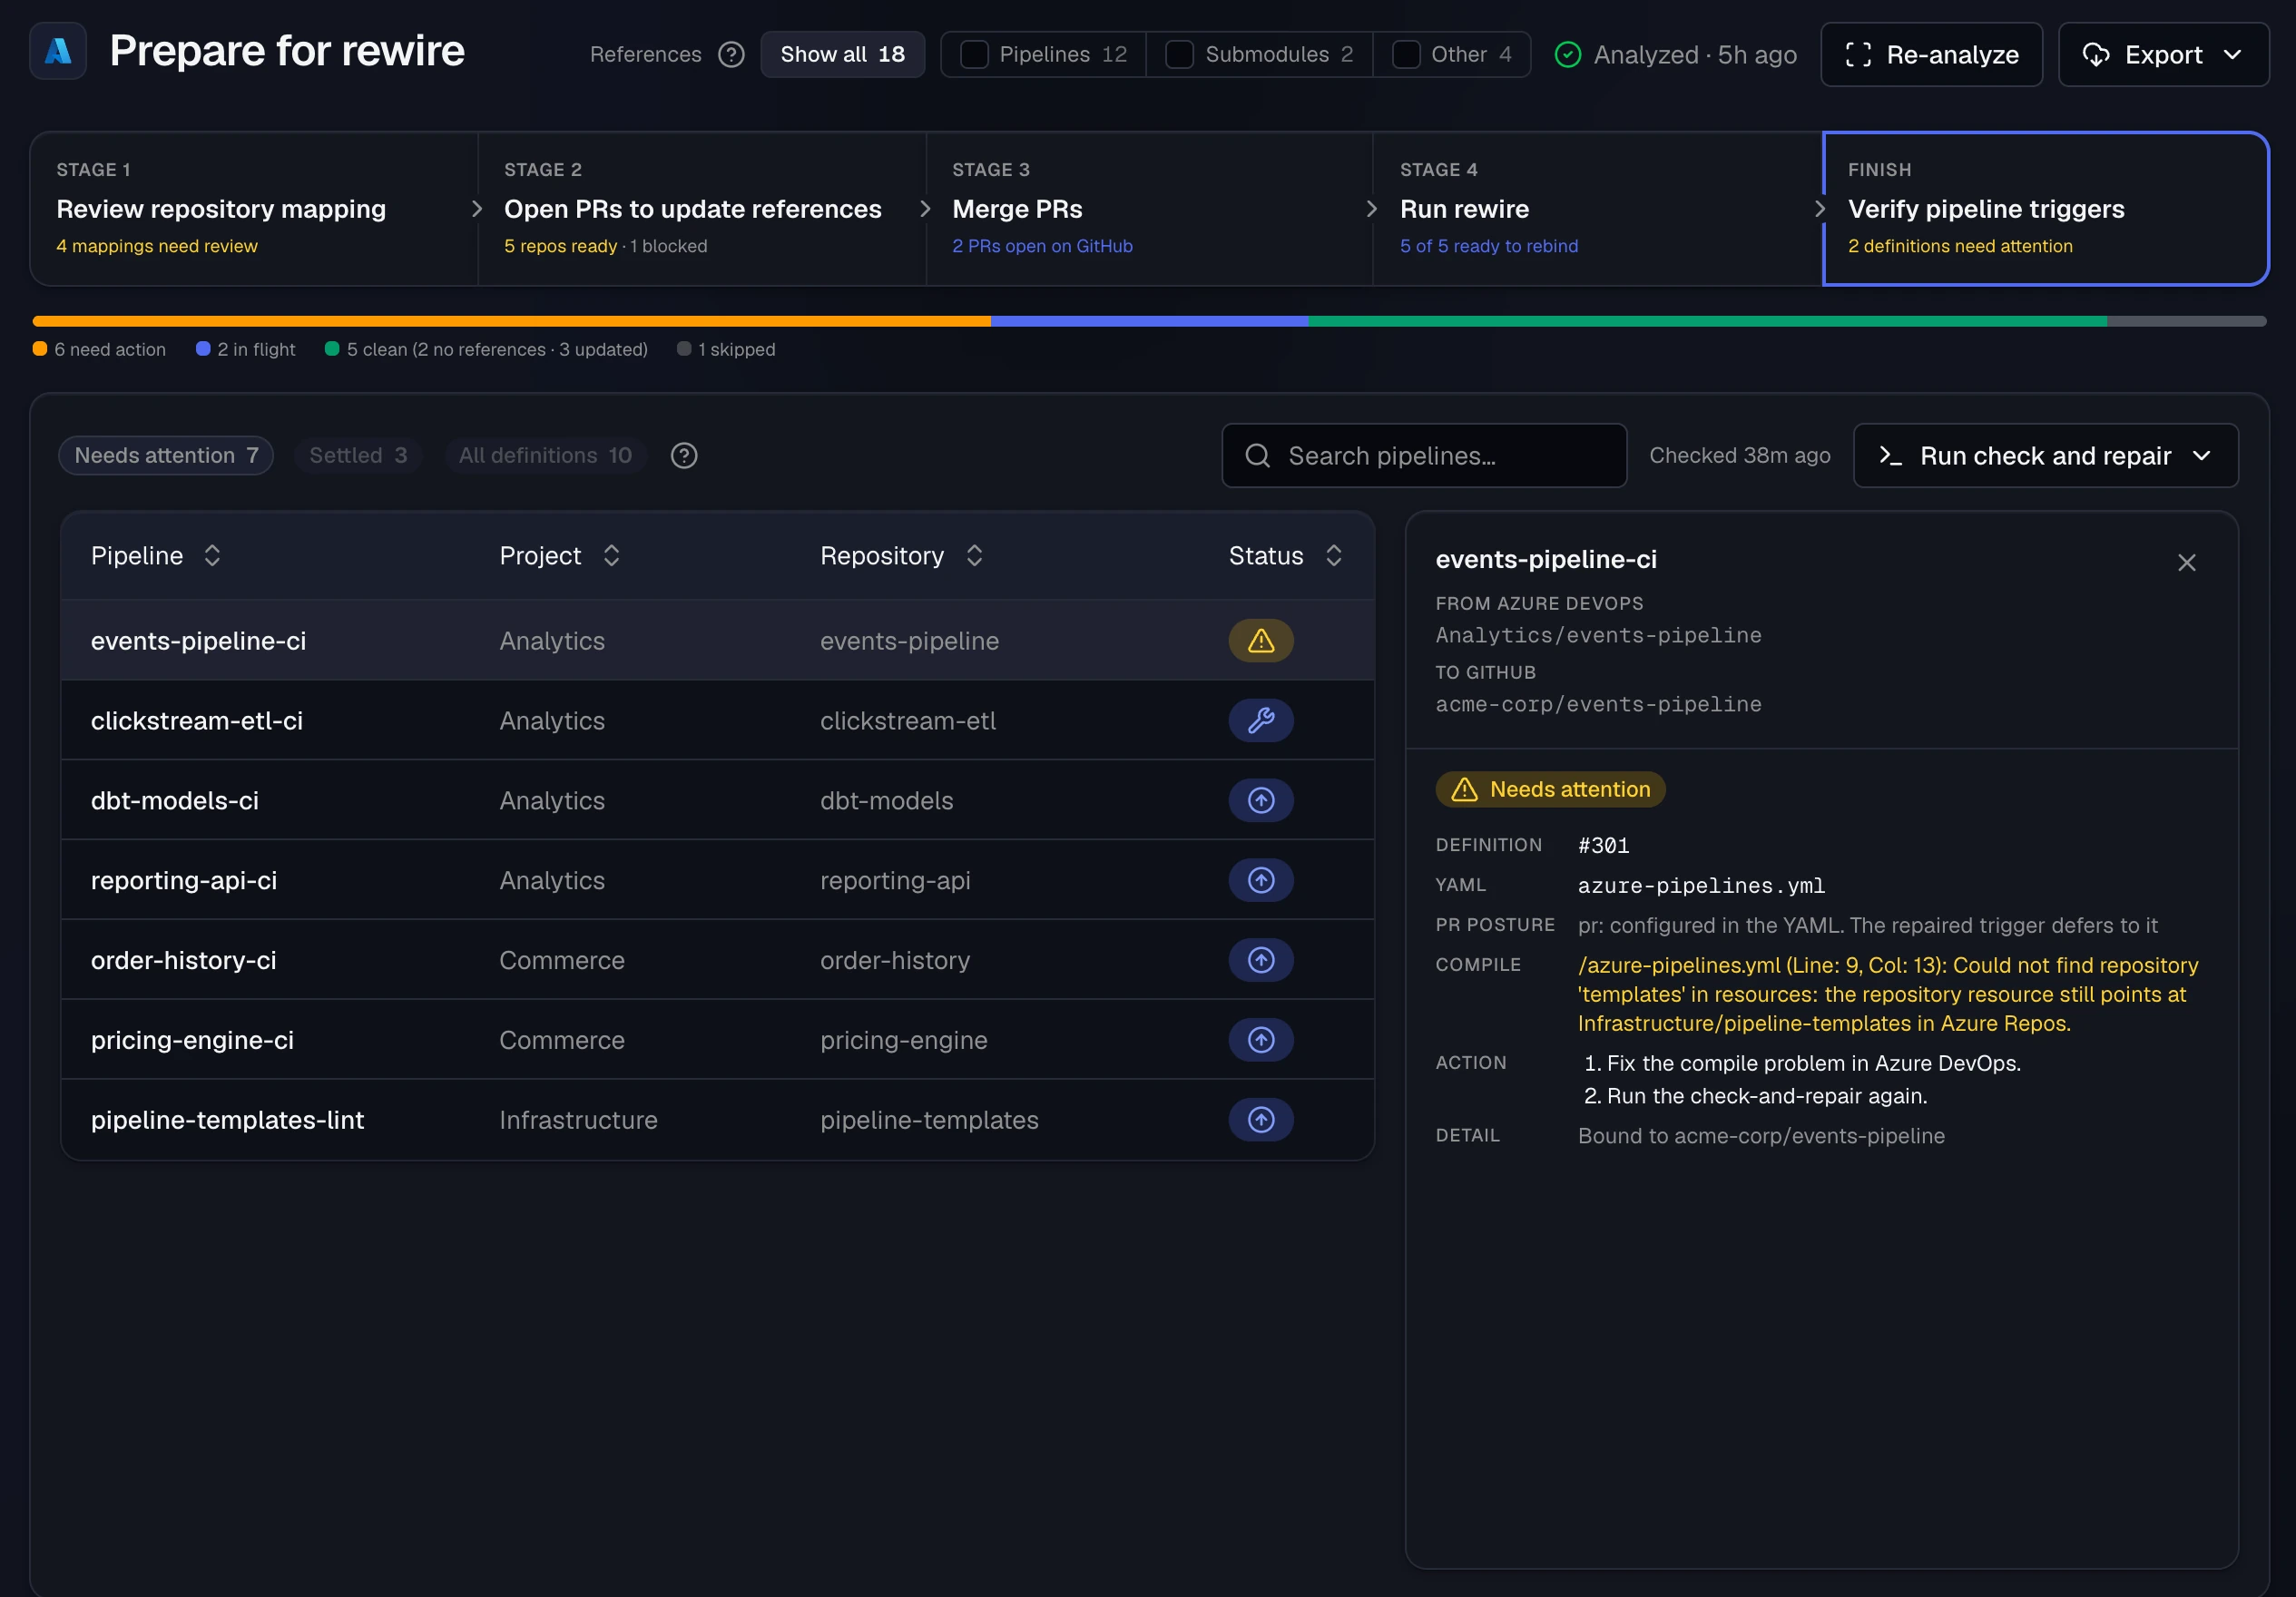Image resolution: width=2296 pixels, height=1597 pixels.
Task: Click the wrench status icon for clickstream-etl-ci
Action: point(1260,720)
